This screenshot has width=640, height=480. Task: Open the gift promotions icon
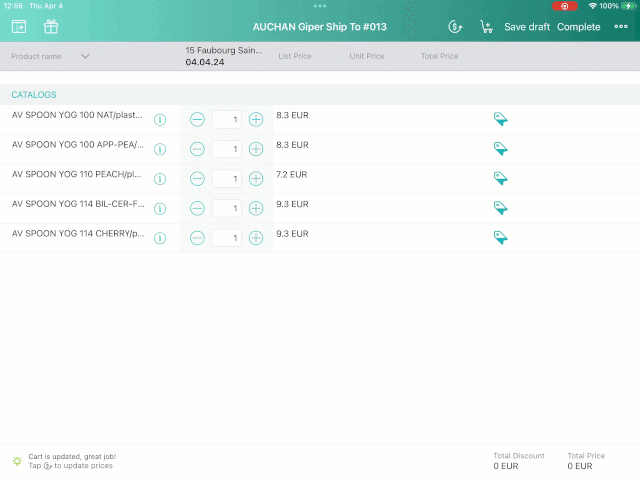click(x=51, y=27)
